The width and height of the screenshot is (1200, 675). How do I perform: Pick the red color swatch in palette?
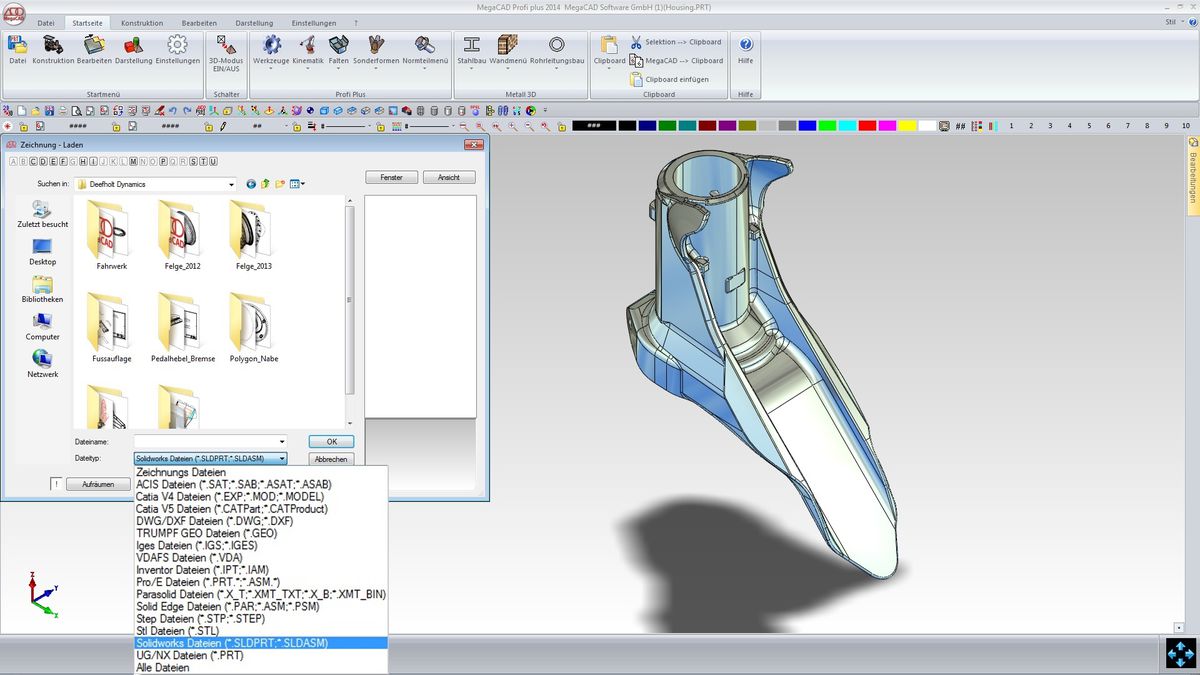pyautogui.click(x=867, y=126)
